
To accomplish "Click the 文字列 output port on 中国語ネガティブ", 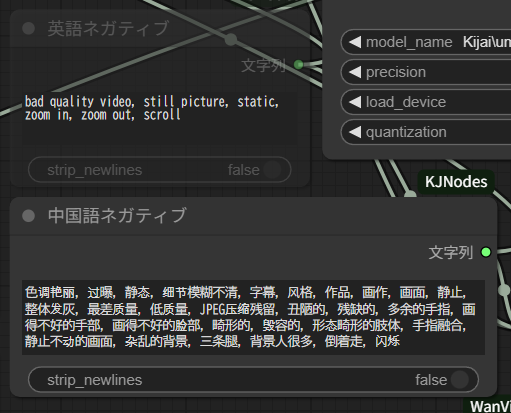I will coord(486,252).
